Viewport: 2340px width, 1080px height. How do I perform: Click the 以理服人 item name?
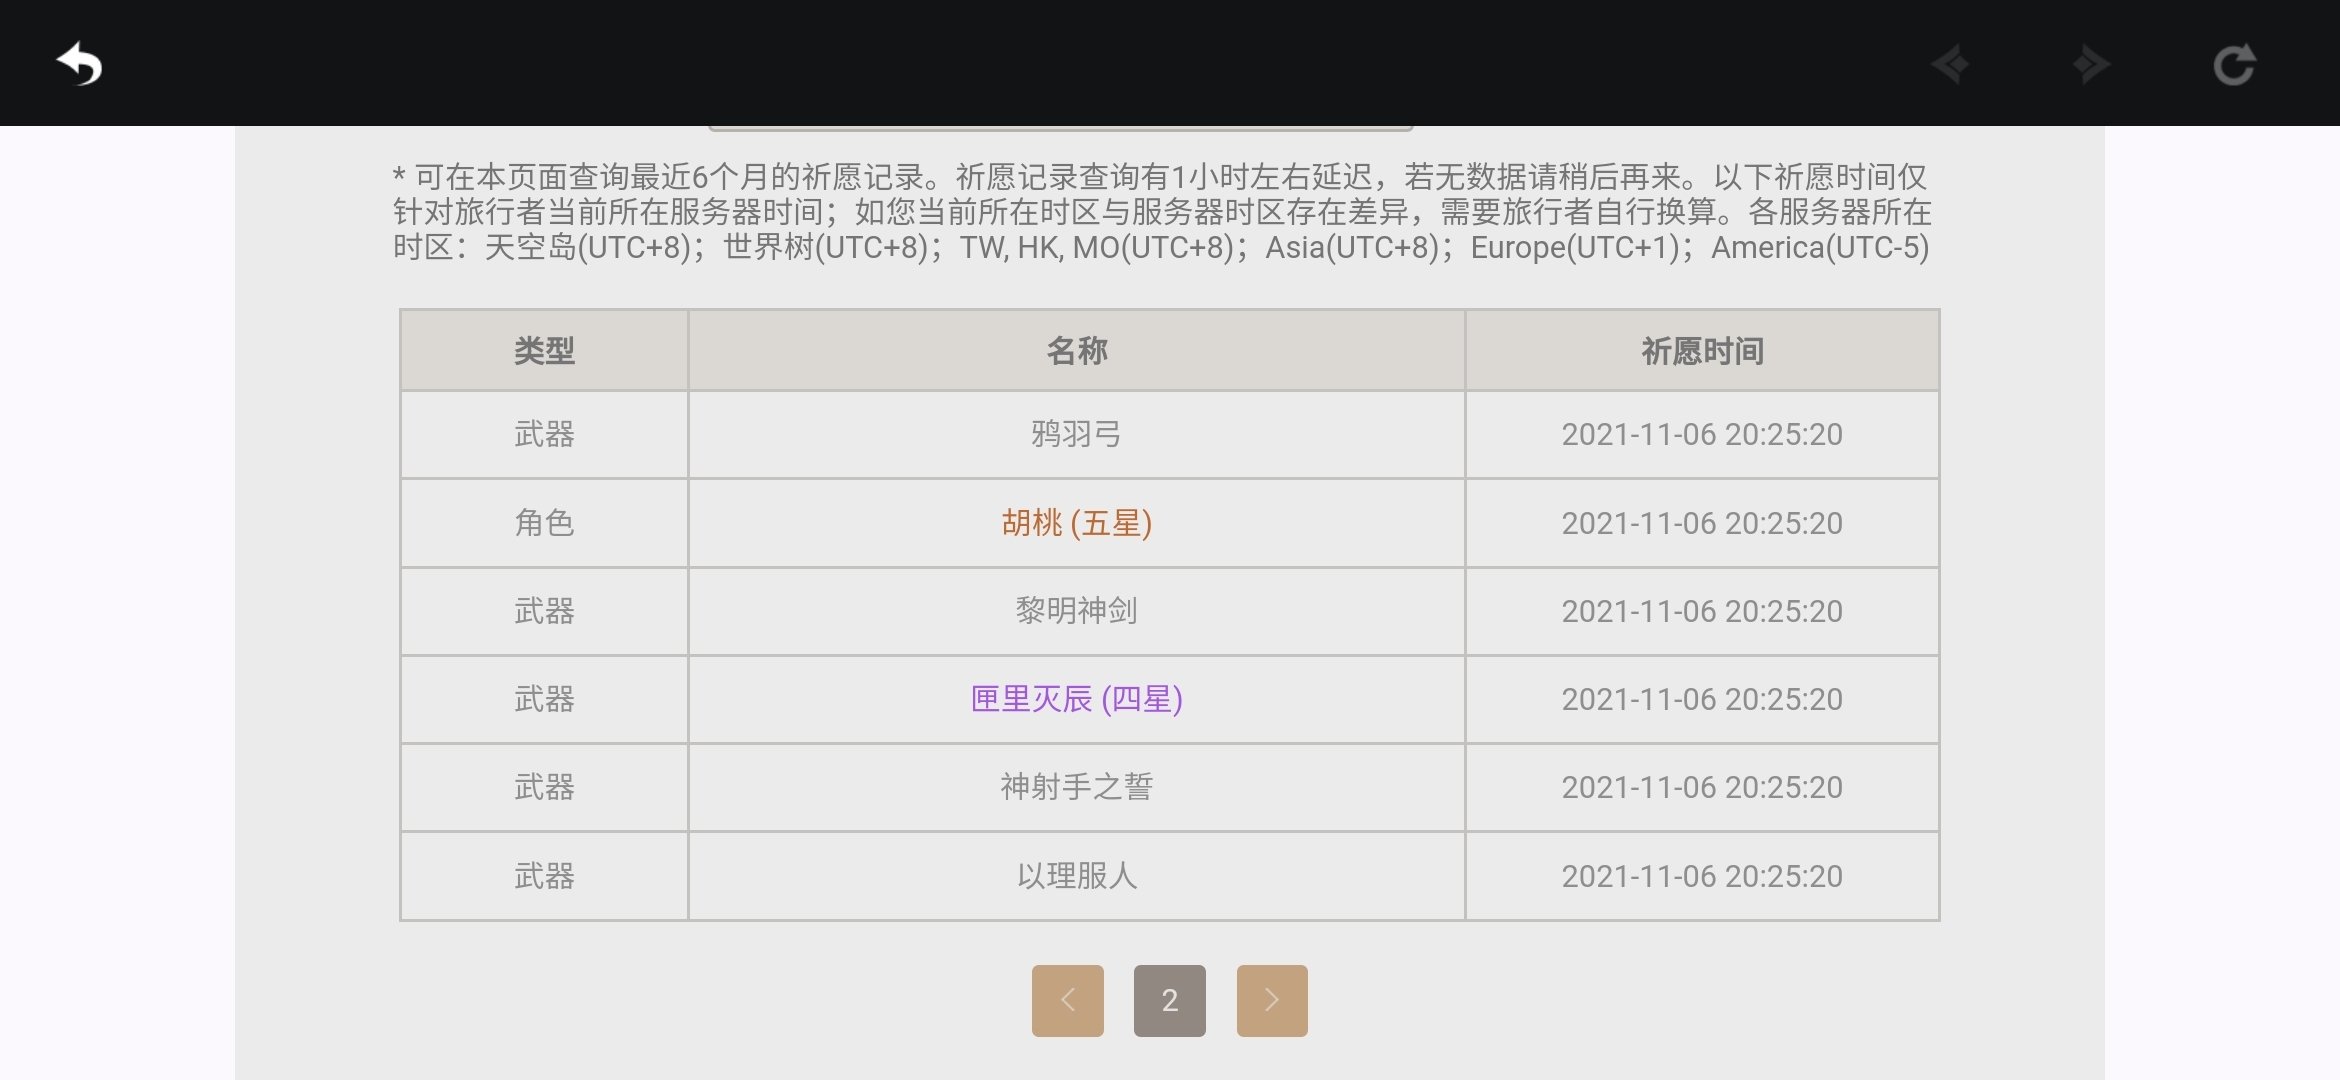(1077, 876)
